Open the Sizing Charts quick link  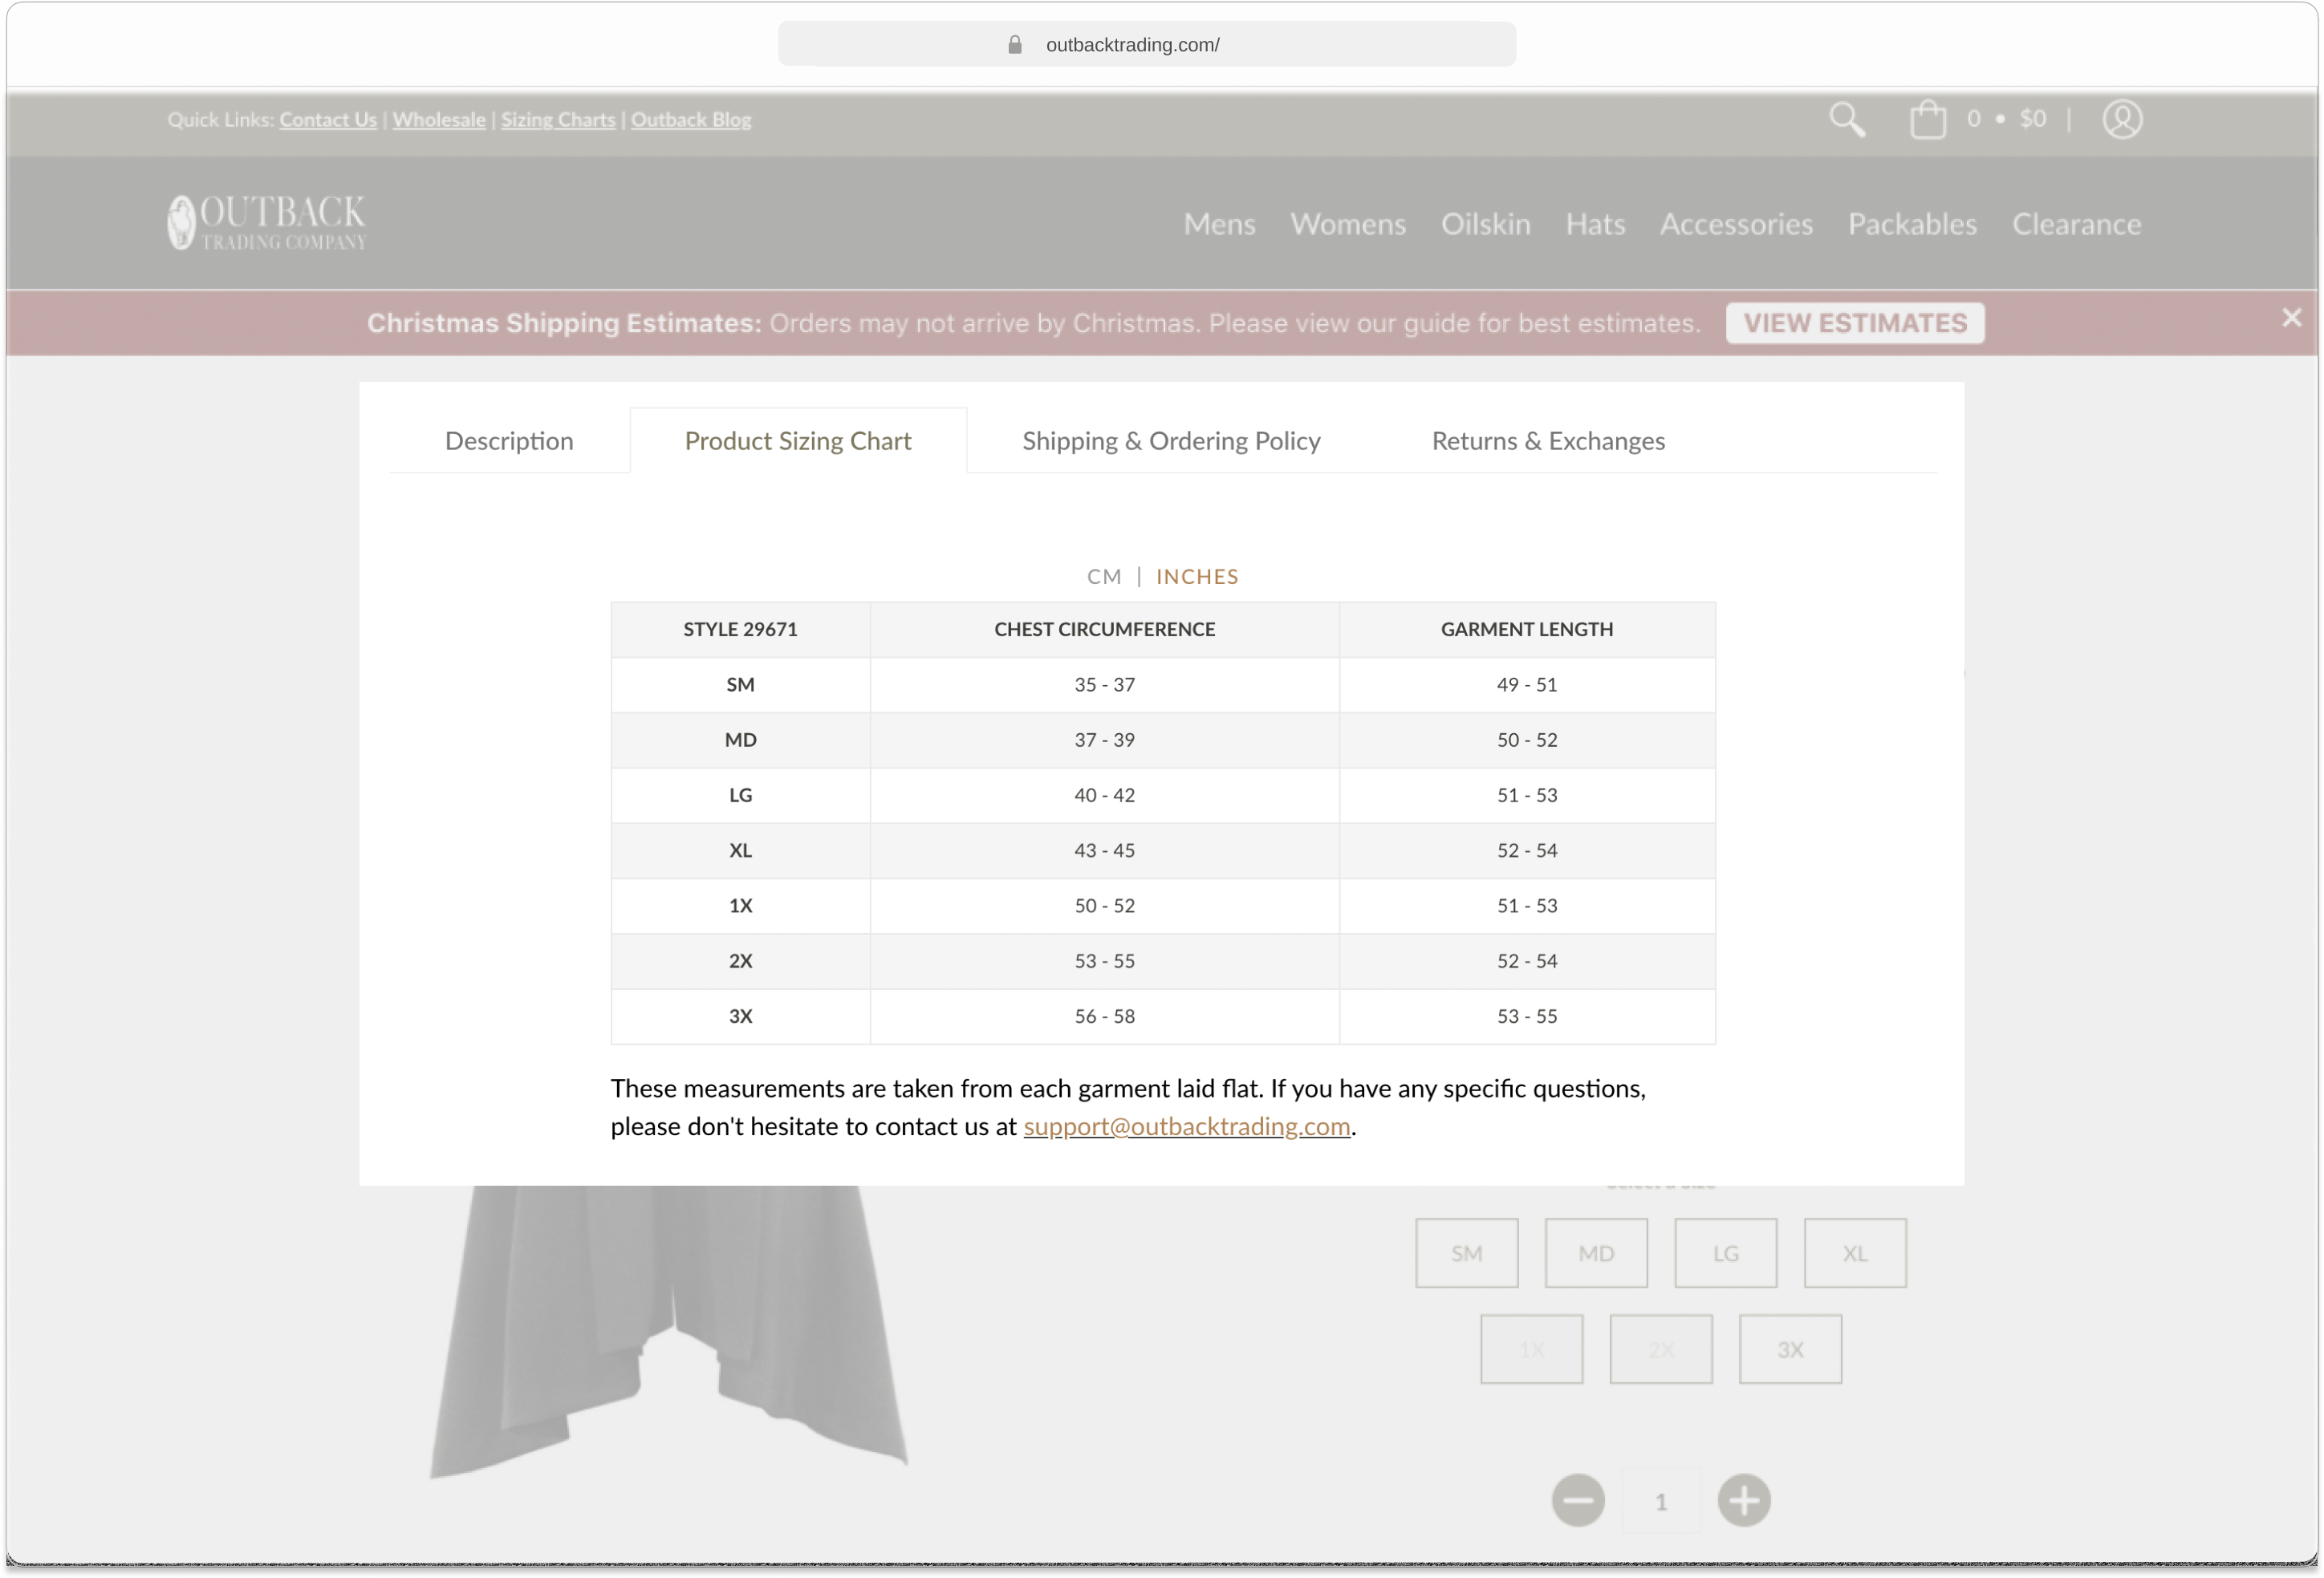click(x=558, y=119)
